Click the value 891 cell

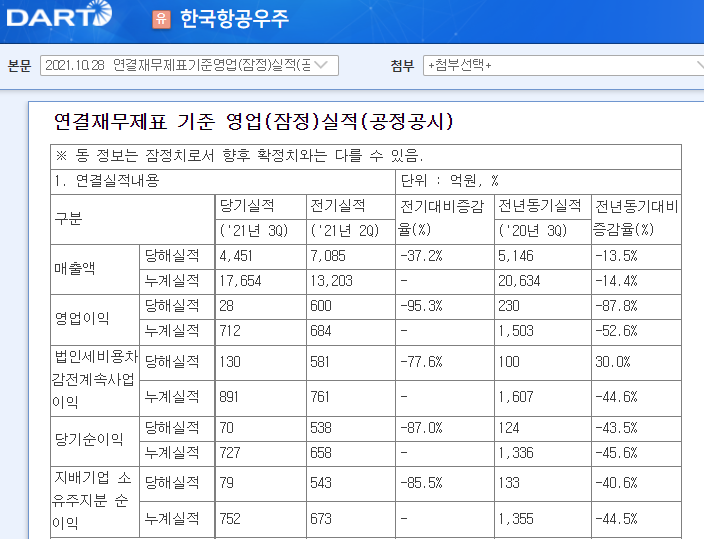260,398
